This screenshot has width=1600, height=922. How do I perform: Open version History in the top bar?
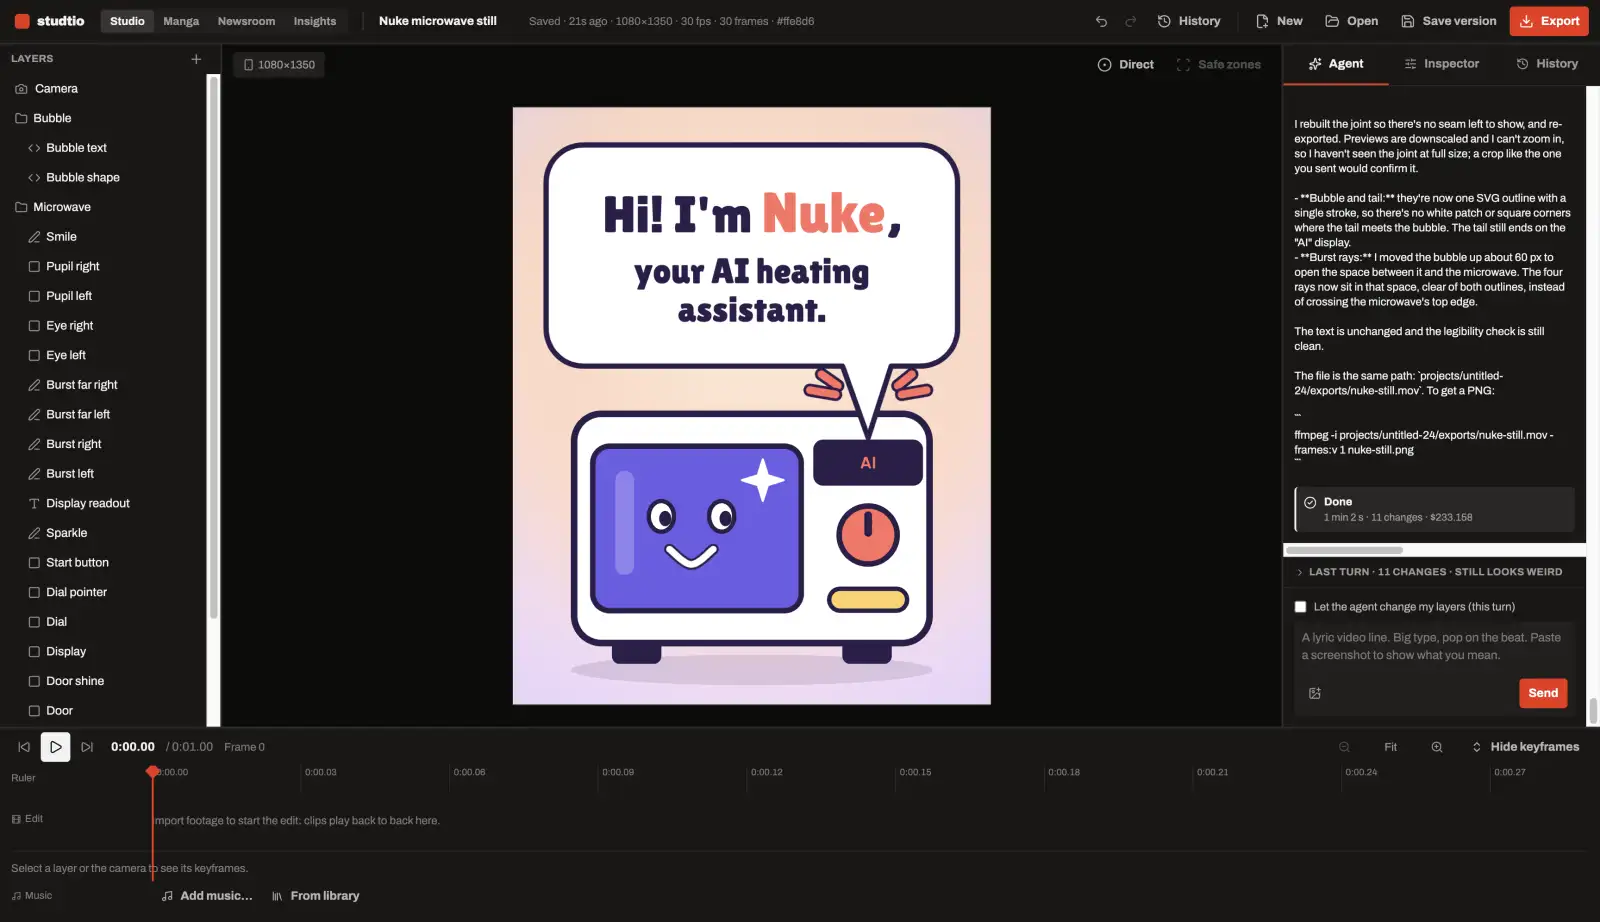[x=1189, y=21]
